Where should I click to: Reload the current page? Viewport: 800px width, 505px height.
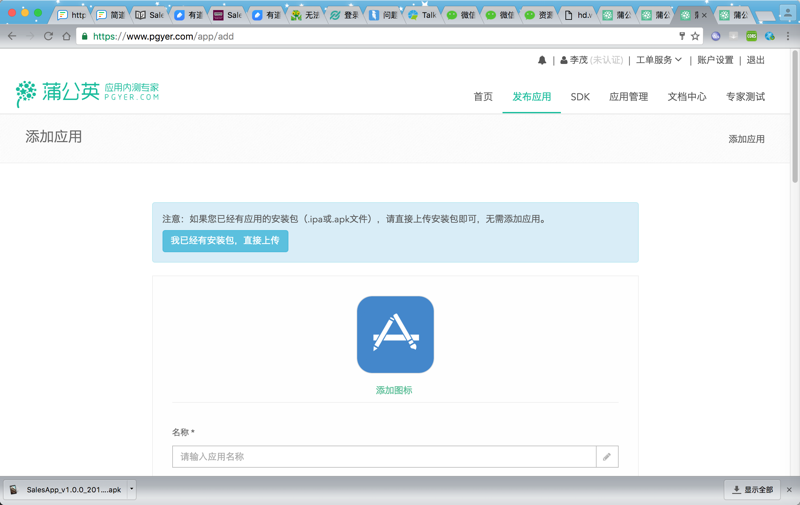click(x=48, y=36)
